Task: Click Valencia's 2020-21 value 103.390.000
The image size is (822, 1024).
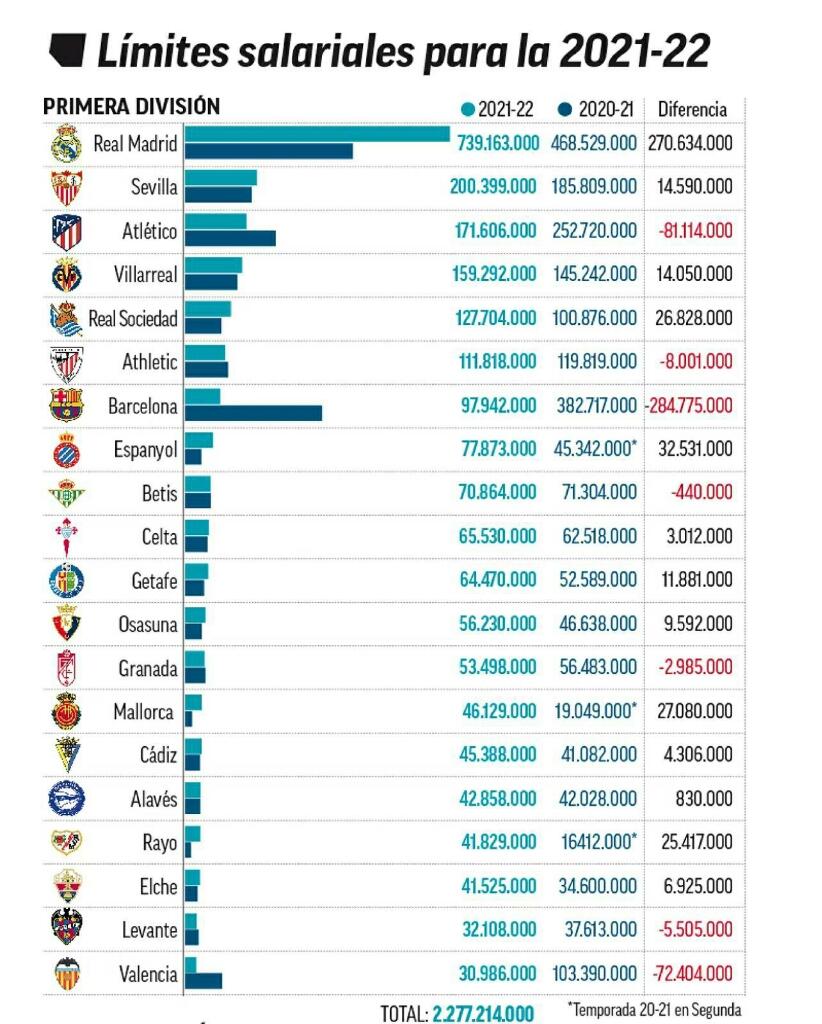Action: click(x=594, y=974)
